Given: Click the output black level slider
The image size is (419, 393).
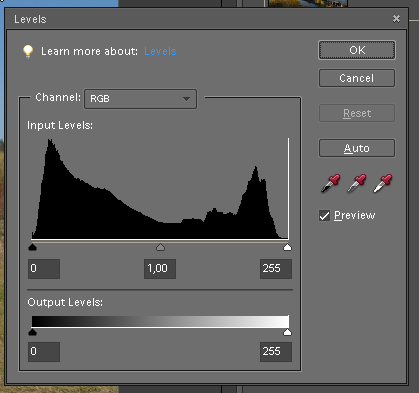Looking at the screenshot, I should tap(32, 332).
